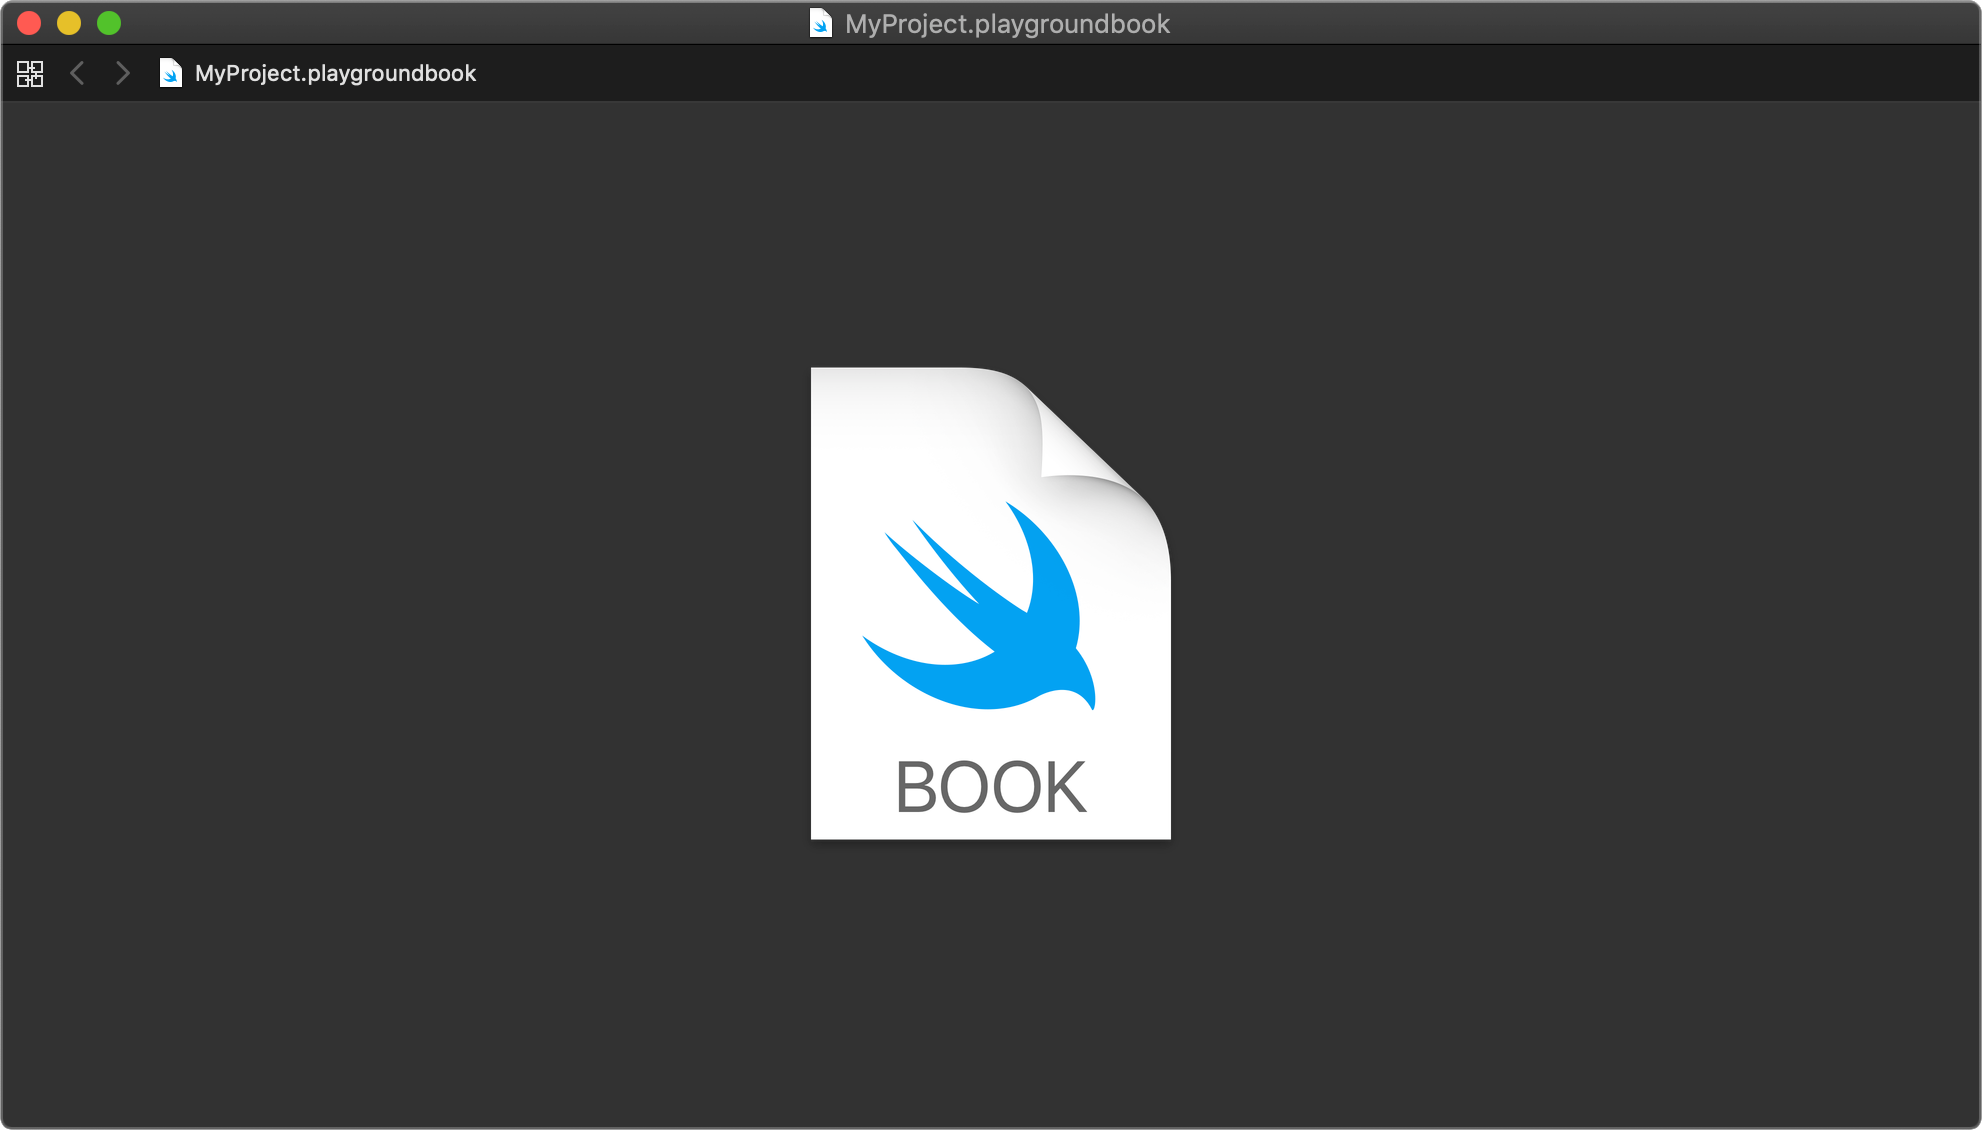1982x1130 pixels.
Task: Navigate forward using the right chevron
Action: (122, 73)
